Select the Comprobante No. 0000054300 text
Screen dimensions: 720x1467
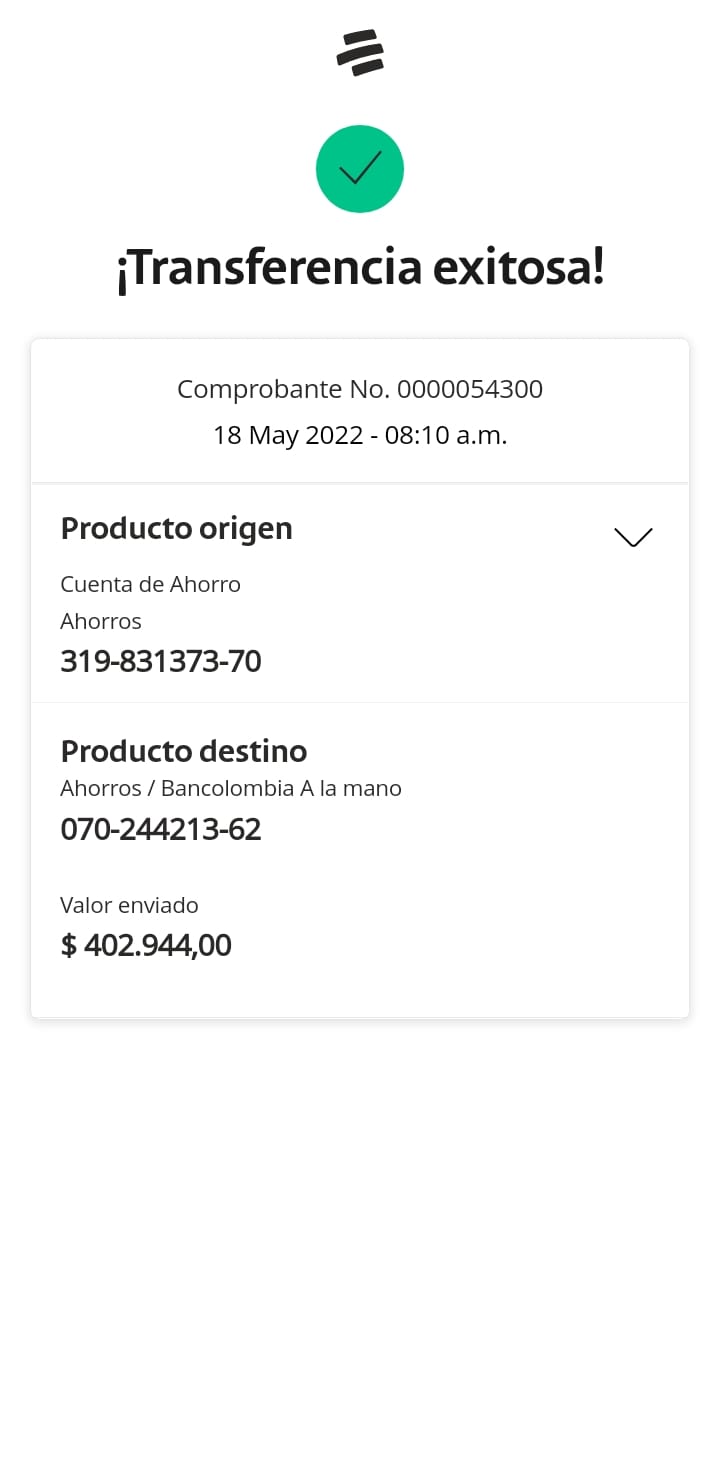360,389
